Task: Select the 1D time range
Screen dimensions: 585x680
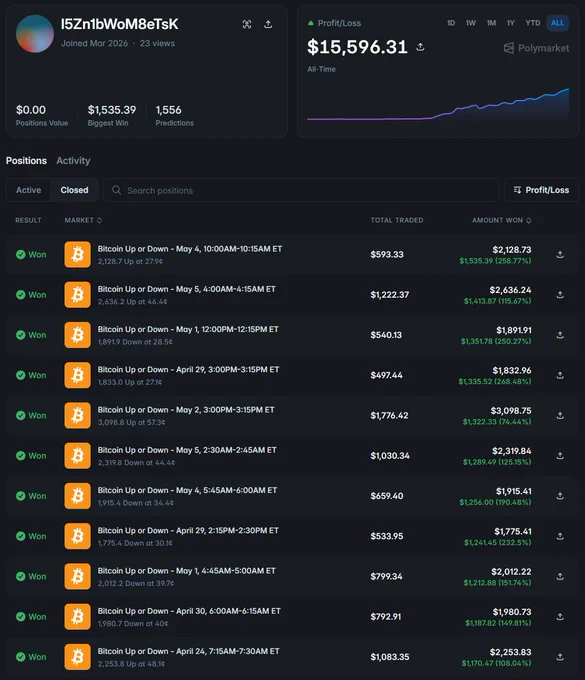Action: coord(451,23)
